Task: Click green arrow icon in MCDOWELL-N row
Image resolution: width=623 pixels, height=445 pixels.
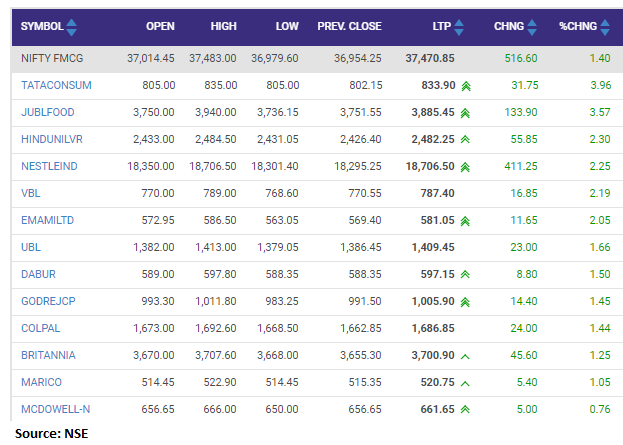Action: (465, 410)
